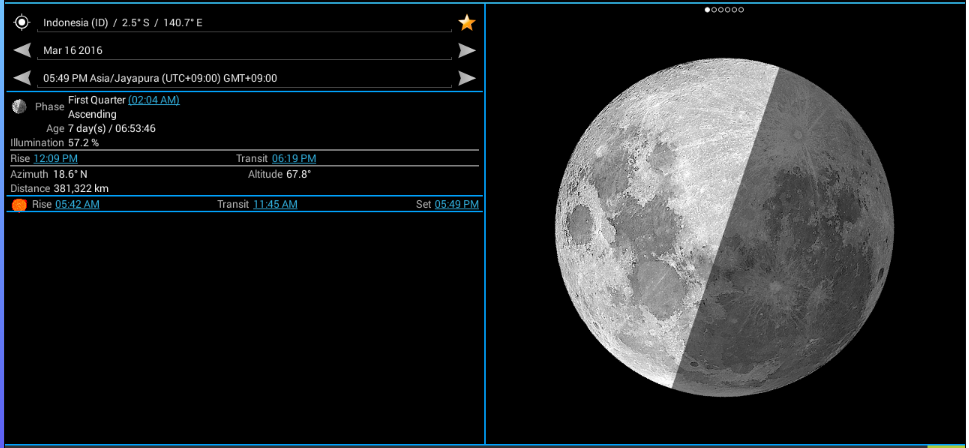The image size is (969, 448).
Task: Go to previous date with left arrow
Action: click(x=22, y=51)
